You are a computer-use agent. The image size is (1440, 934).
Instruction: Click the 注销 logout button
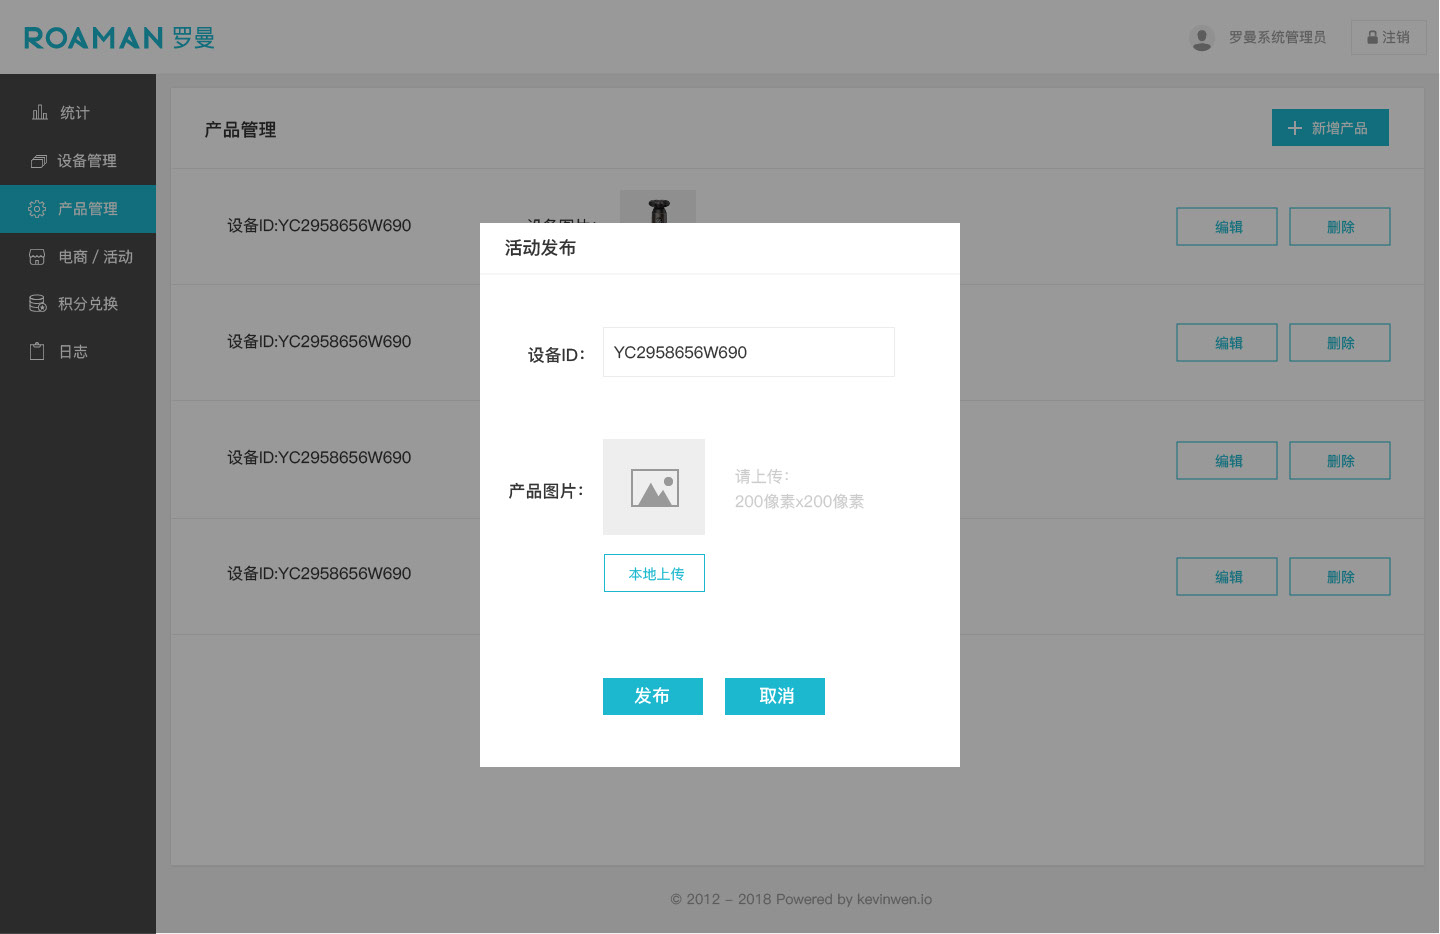[1388, 38]
